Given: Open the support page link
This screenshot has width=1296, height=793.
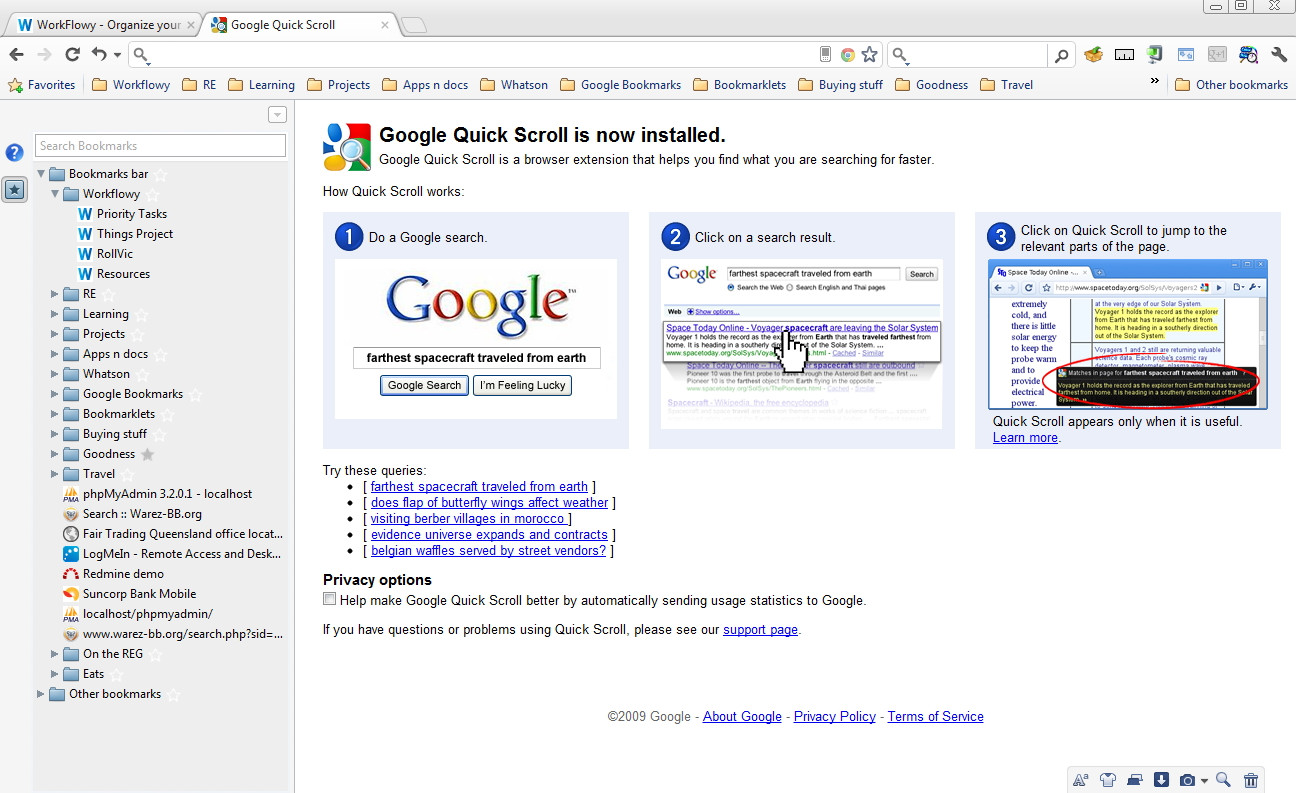Looking at the screenshot, I should click(760, 630).
